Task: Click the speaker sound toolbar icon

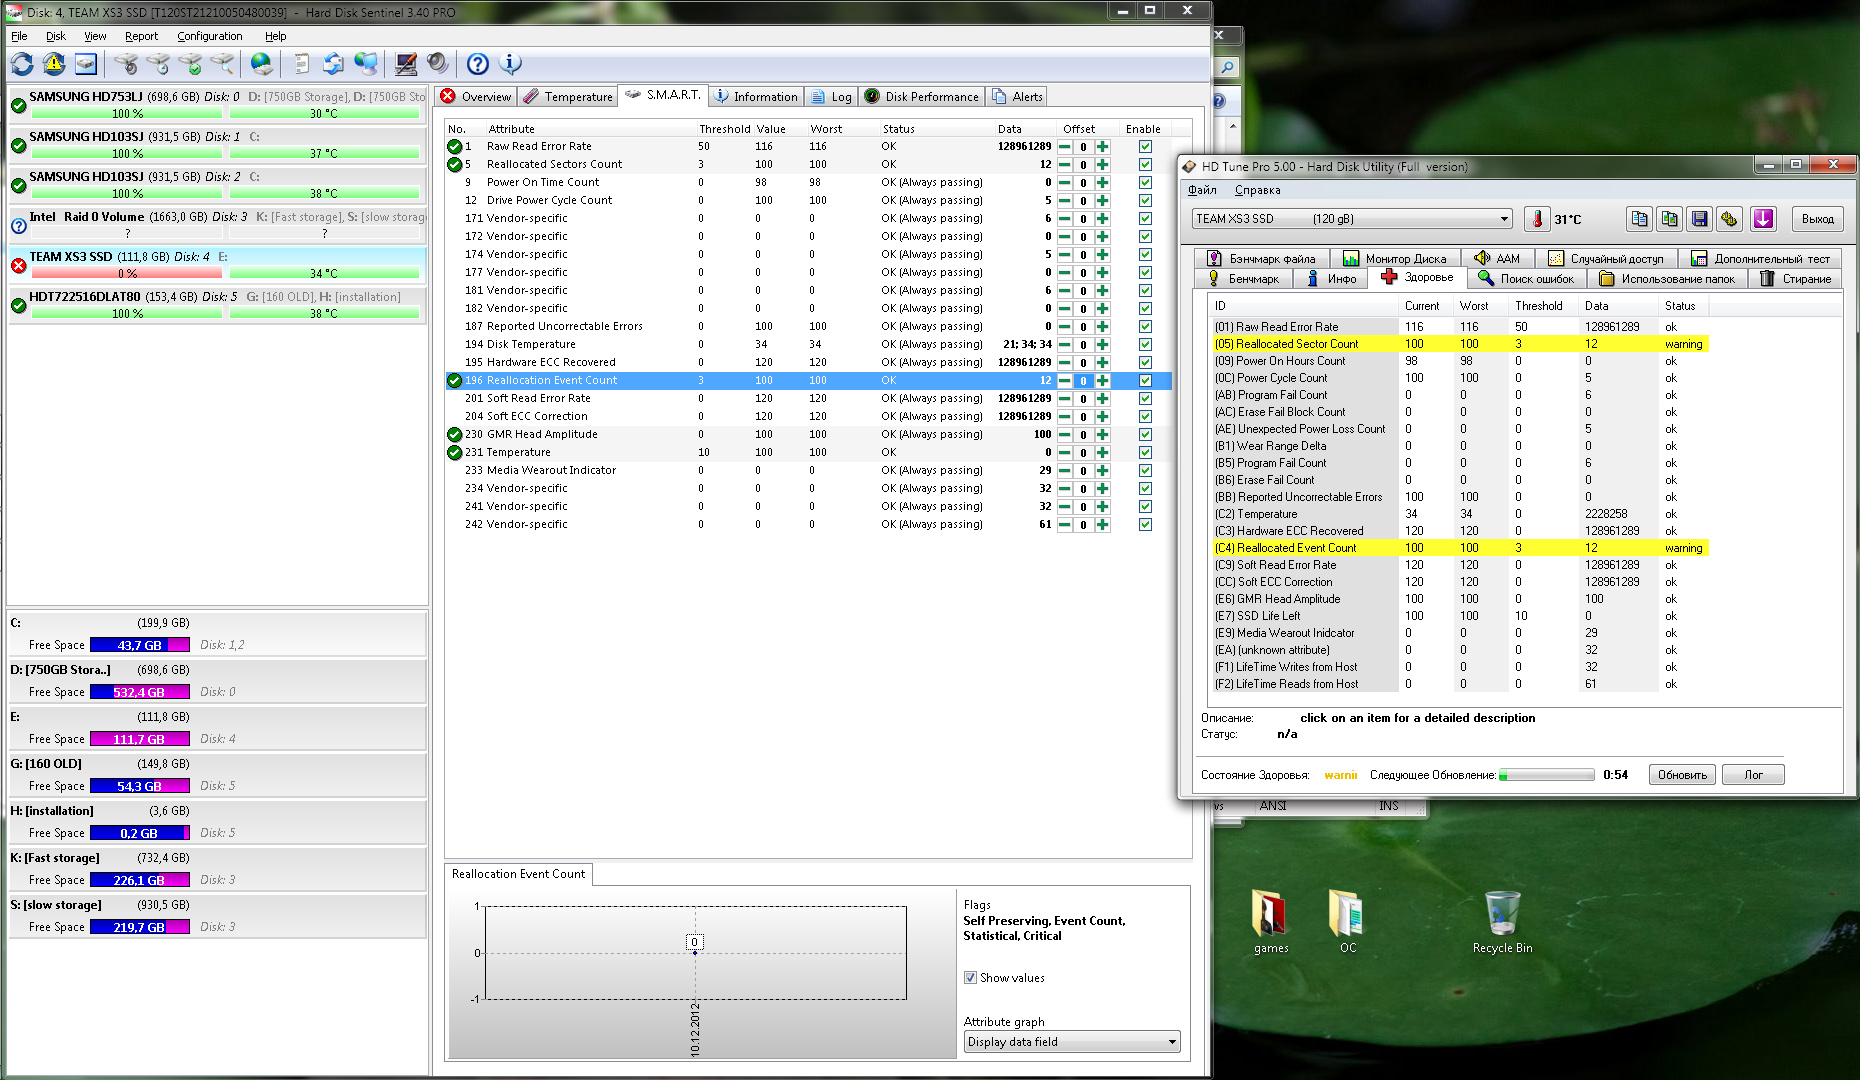Action: click(x=437, y=65)
